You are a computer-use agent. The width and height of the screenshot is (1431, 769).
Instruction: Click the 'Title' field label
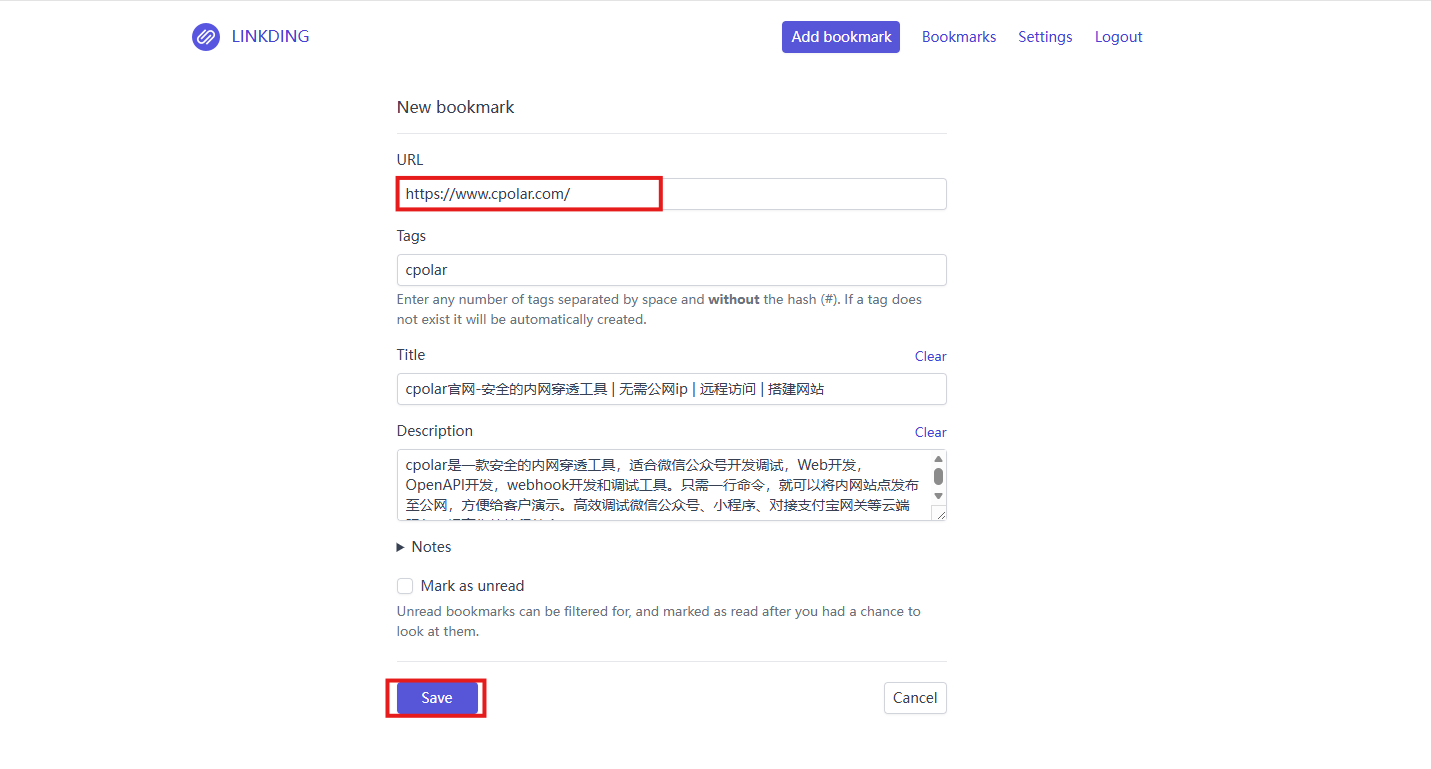click(411, 355)
